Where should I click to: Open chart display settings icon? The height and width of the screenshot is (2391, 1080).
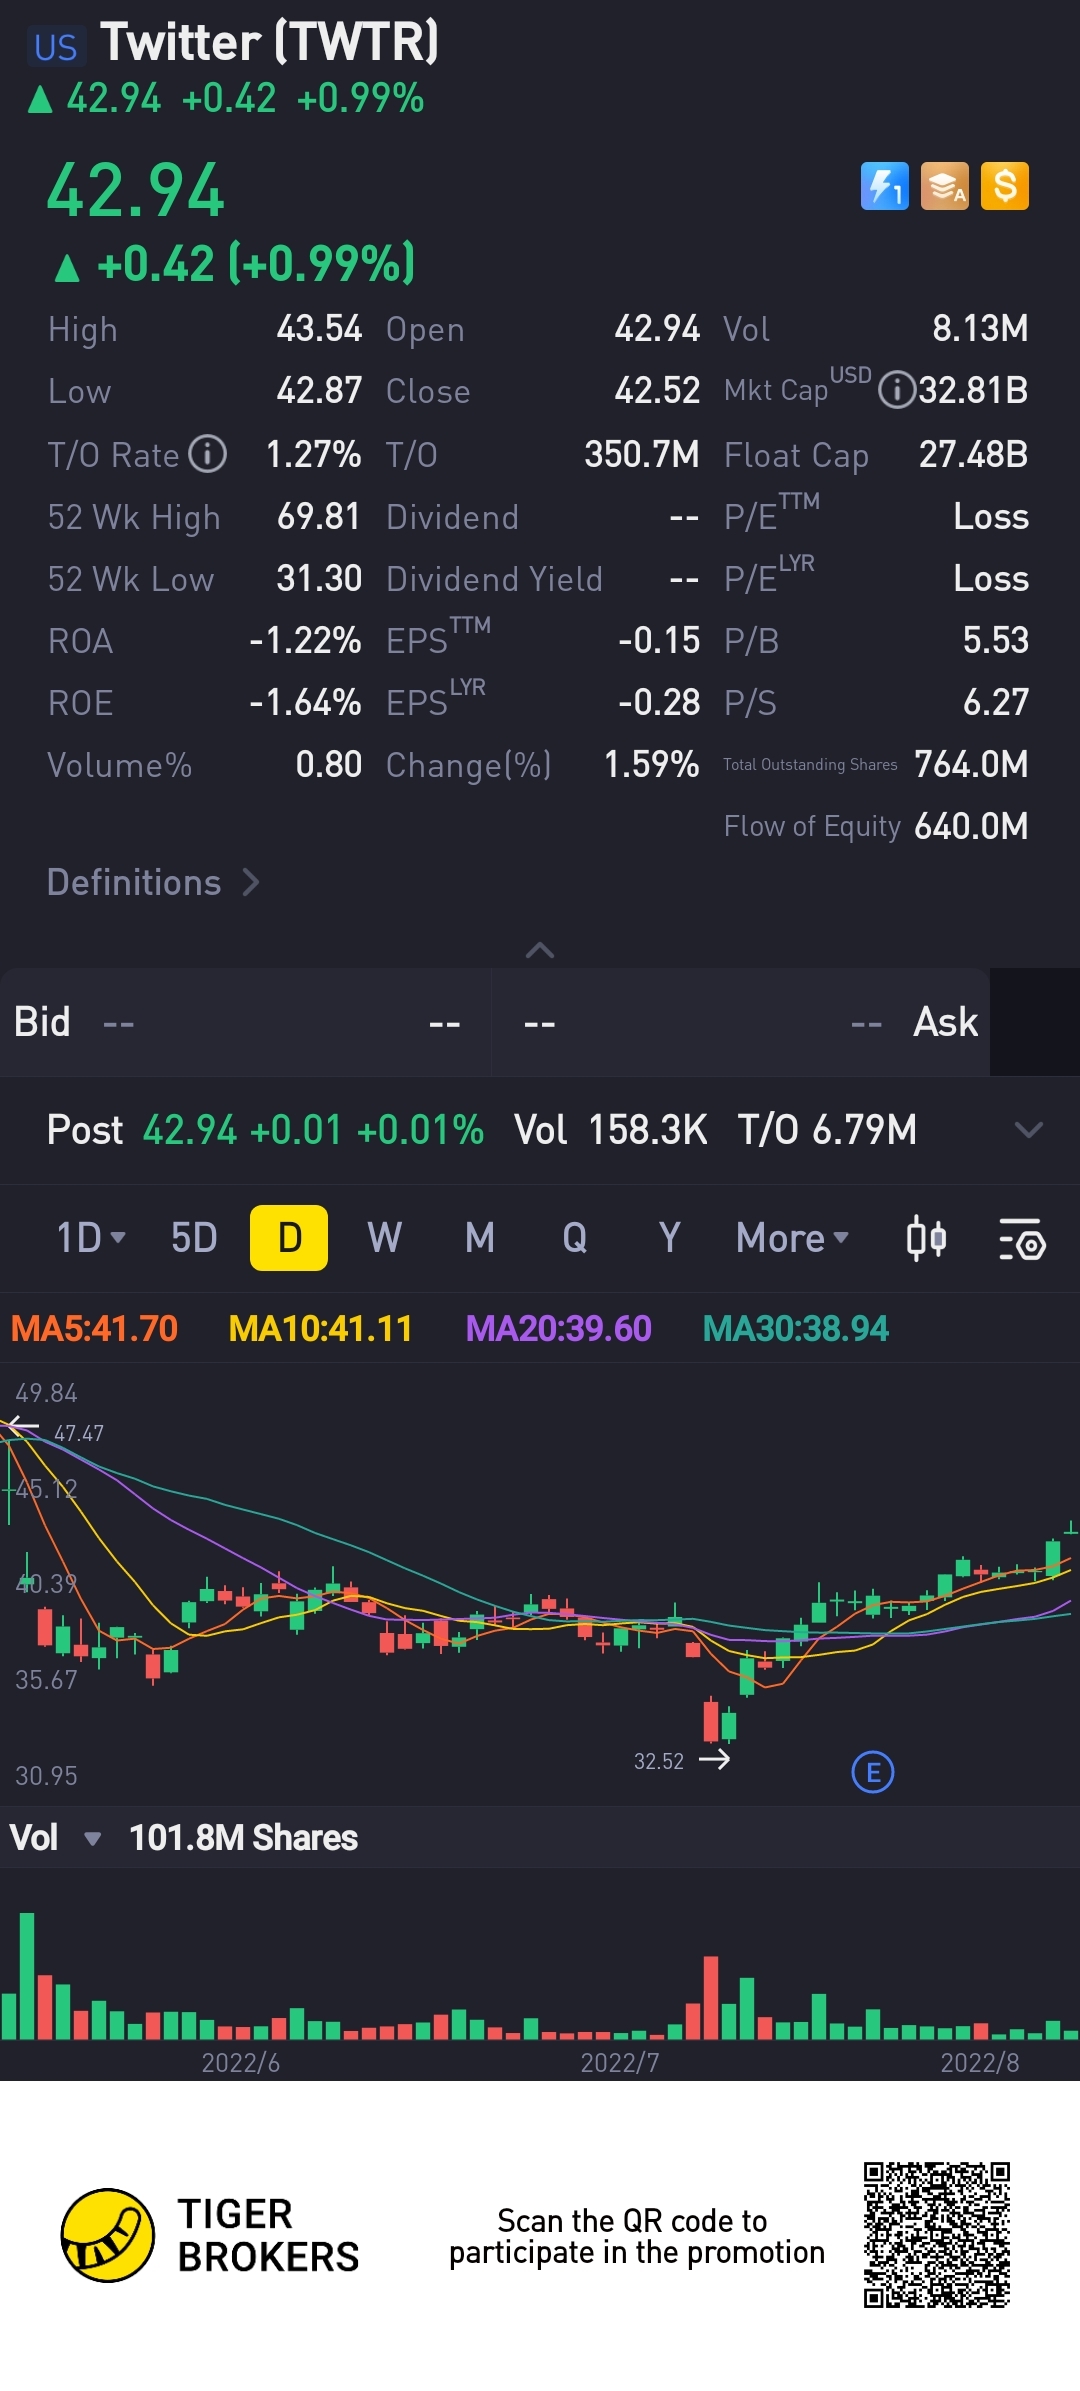click(x=1022, y=1238)
